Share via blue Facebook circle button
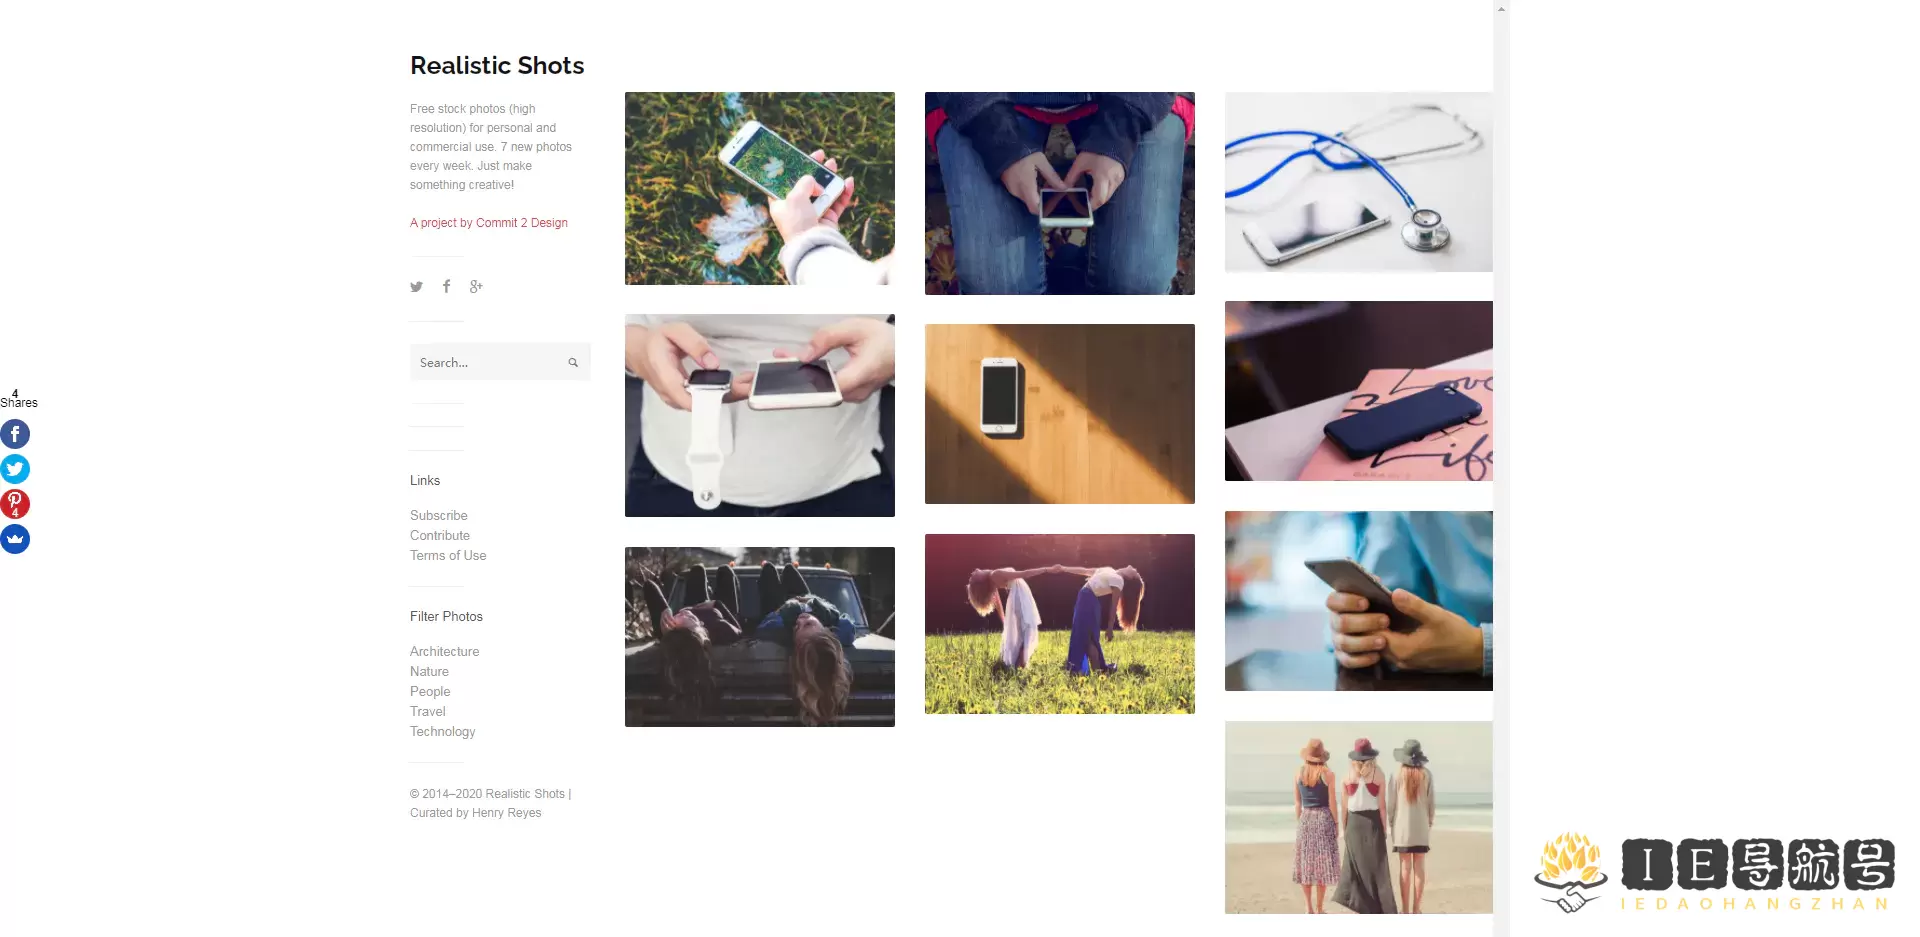This screenshot has width=1920, height=937. coord(15,434)
